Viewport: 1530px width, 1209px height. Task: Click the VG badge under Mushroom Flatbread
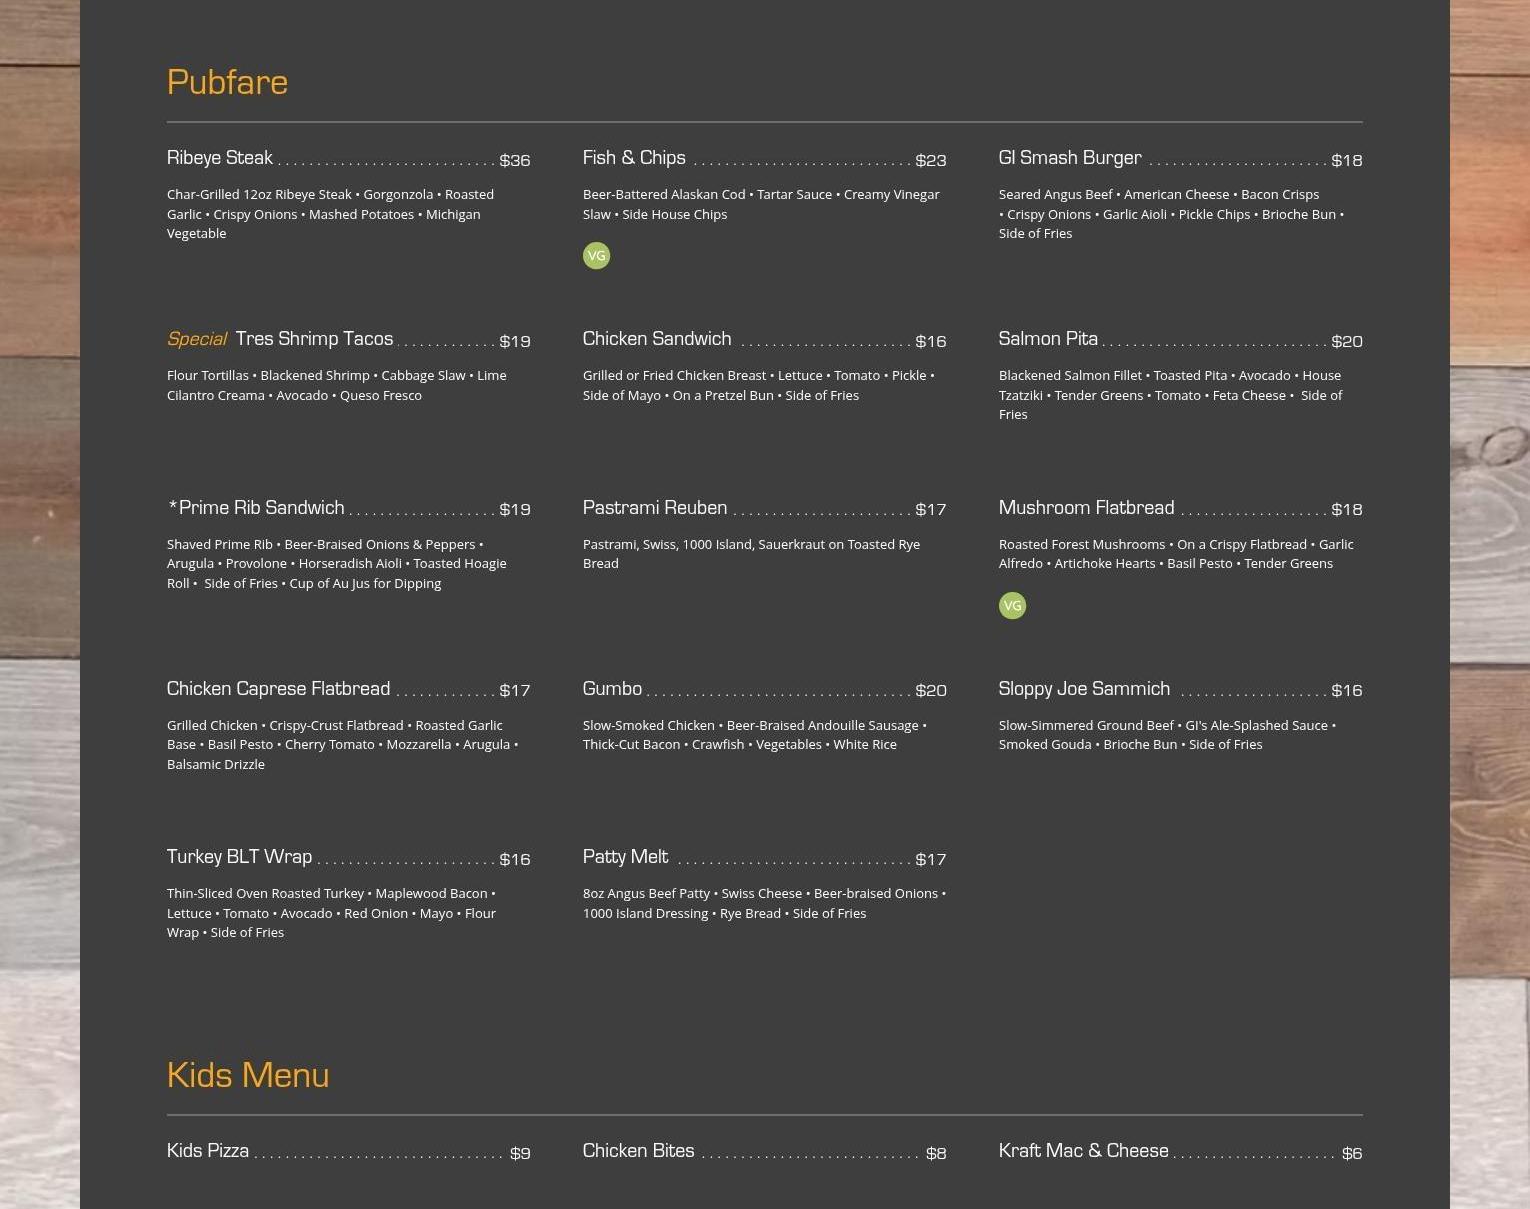click(1012, 606)
